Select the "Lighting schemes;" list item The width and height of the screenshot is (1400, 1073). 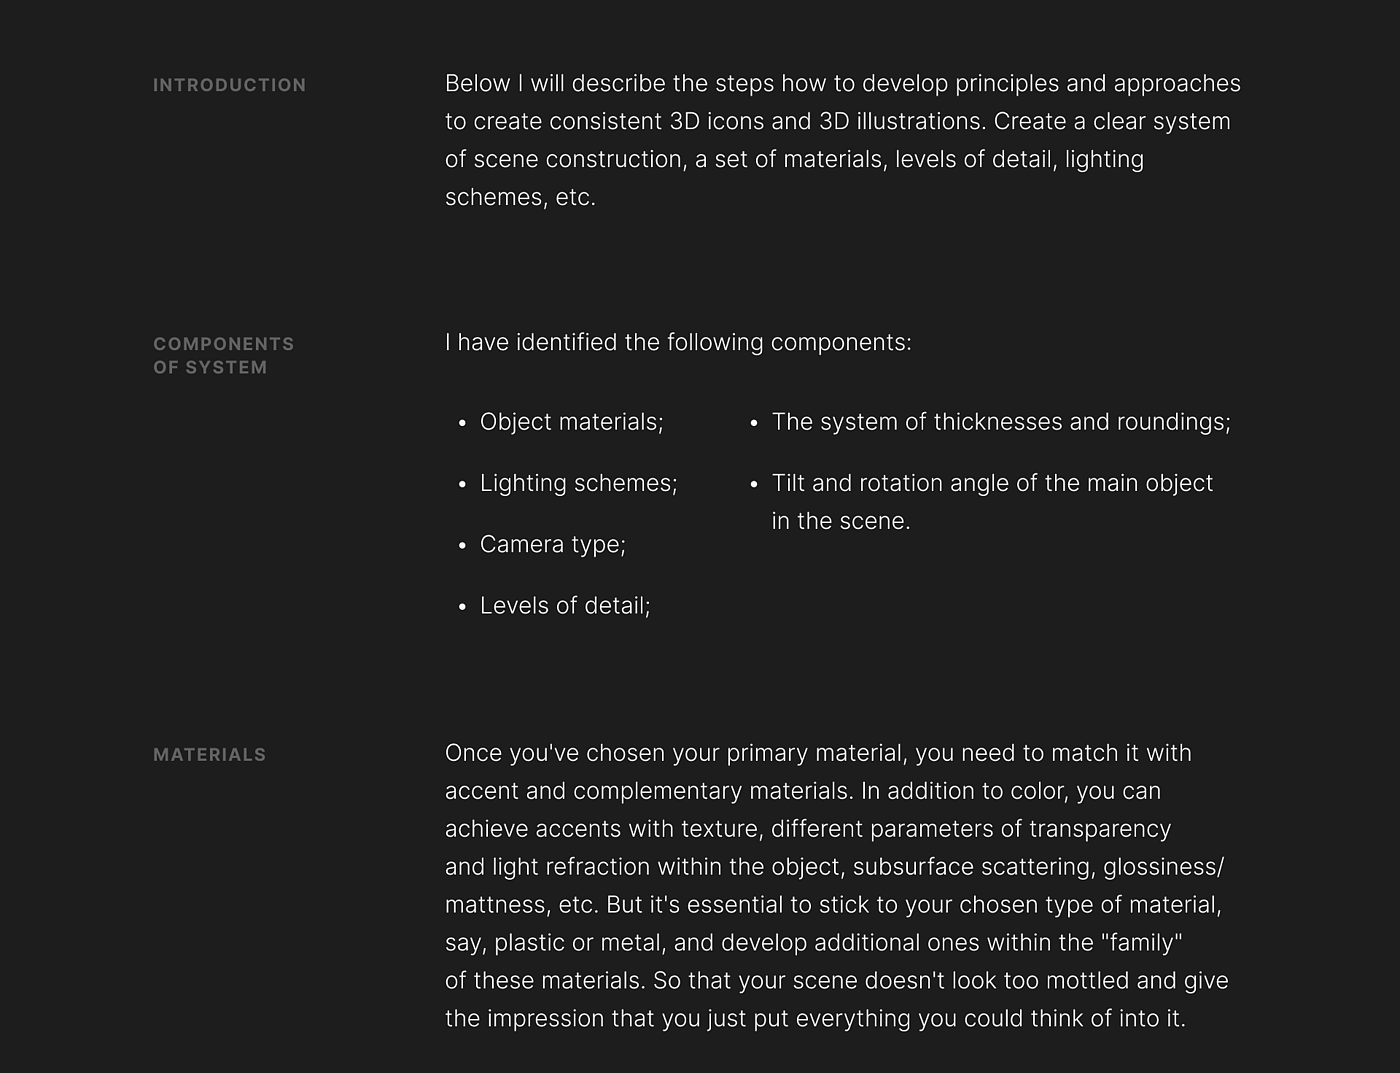(578, 483)
